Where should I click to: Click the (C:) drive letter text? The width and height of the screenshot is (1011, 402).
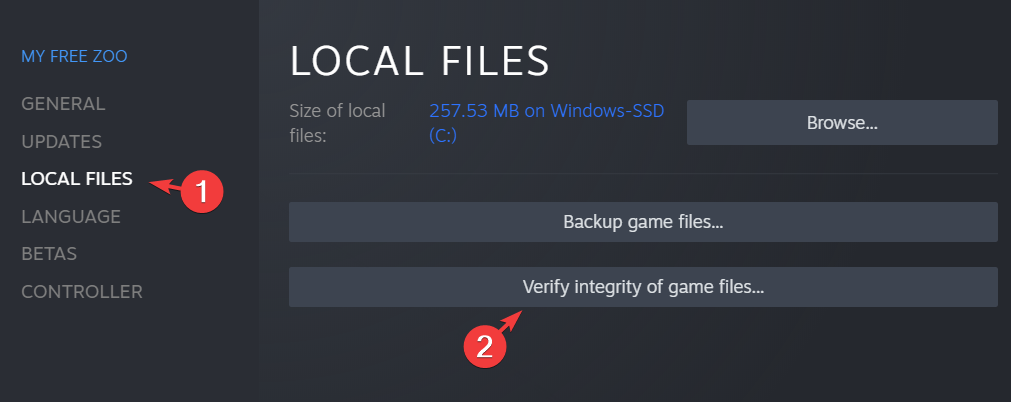442,135
